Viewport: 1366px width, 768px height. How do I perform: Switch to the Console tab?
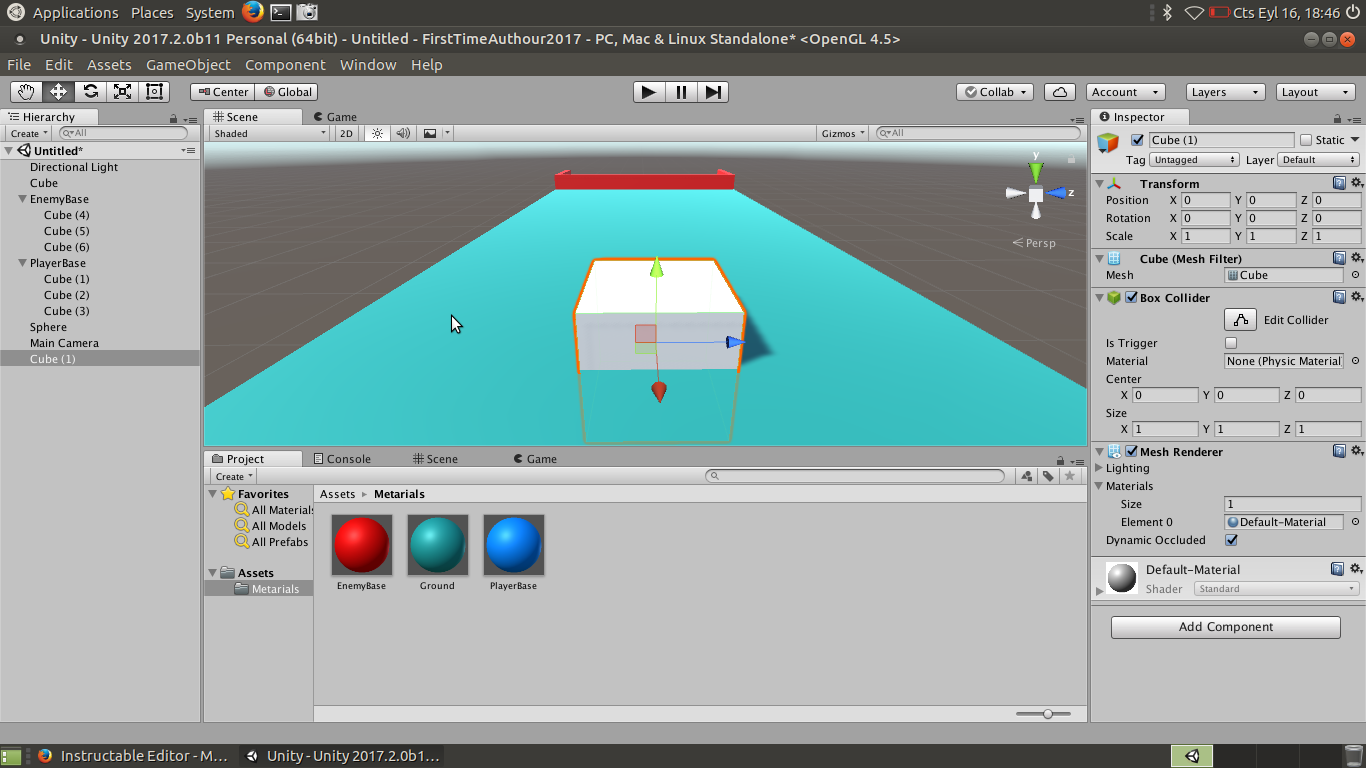pos(342,459)
